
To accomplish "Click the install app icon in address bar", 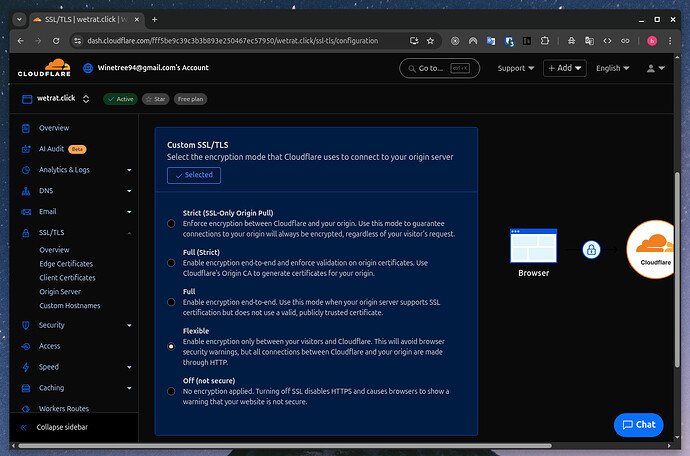I will pos(414,41).
